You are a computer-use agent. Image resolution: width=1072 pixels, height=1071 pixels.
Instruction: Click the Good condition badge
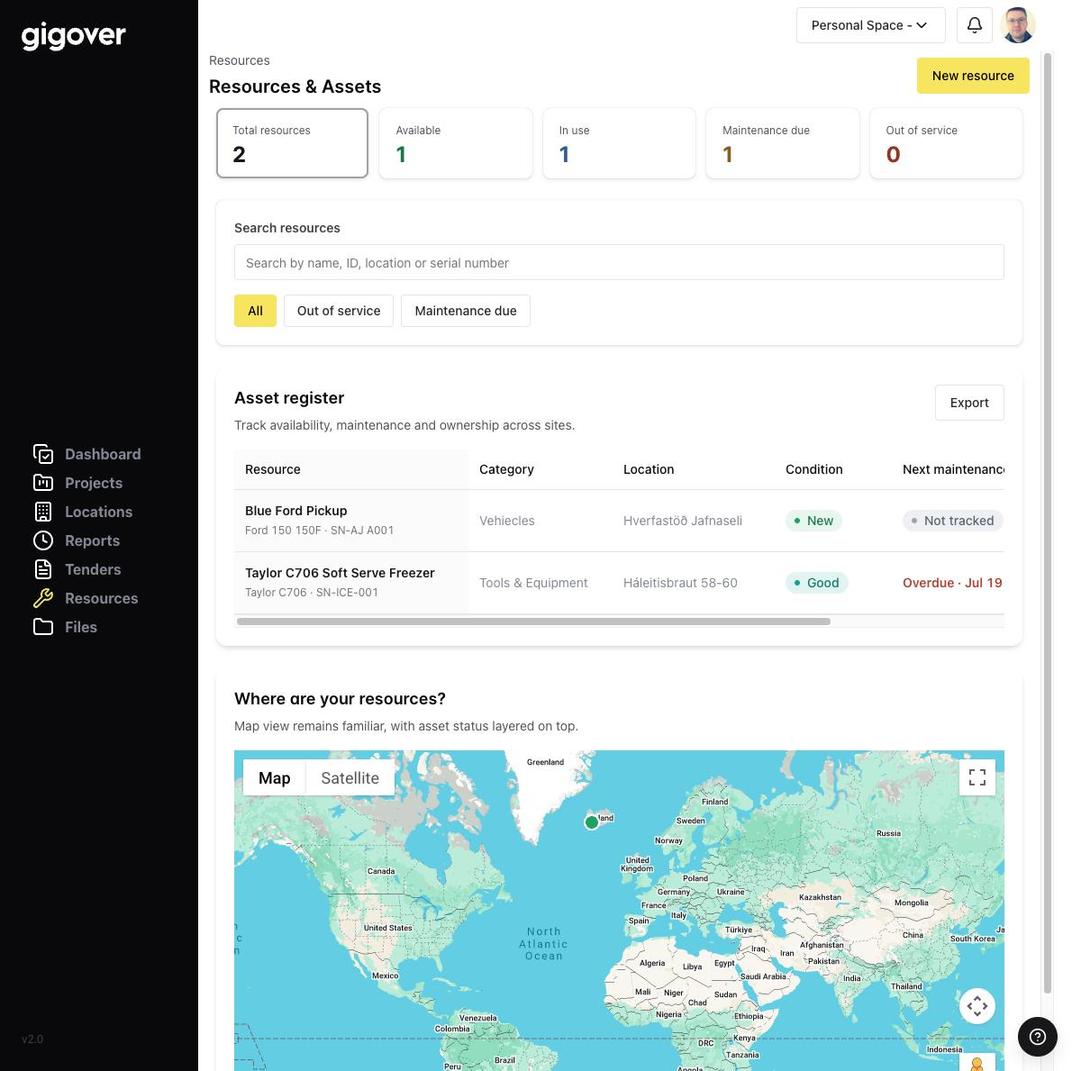(x=816, y=582)
